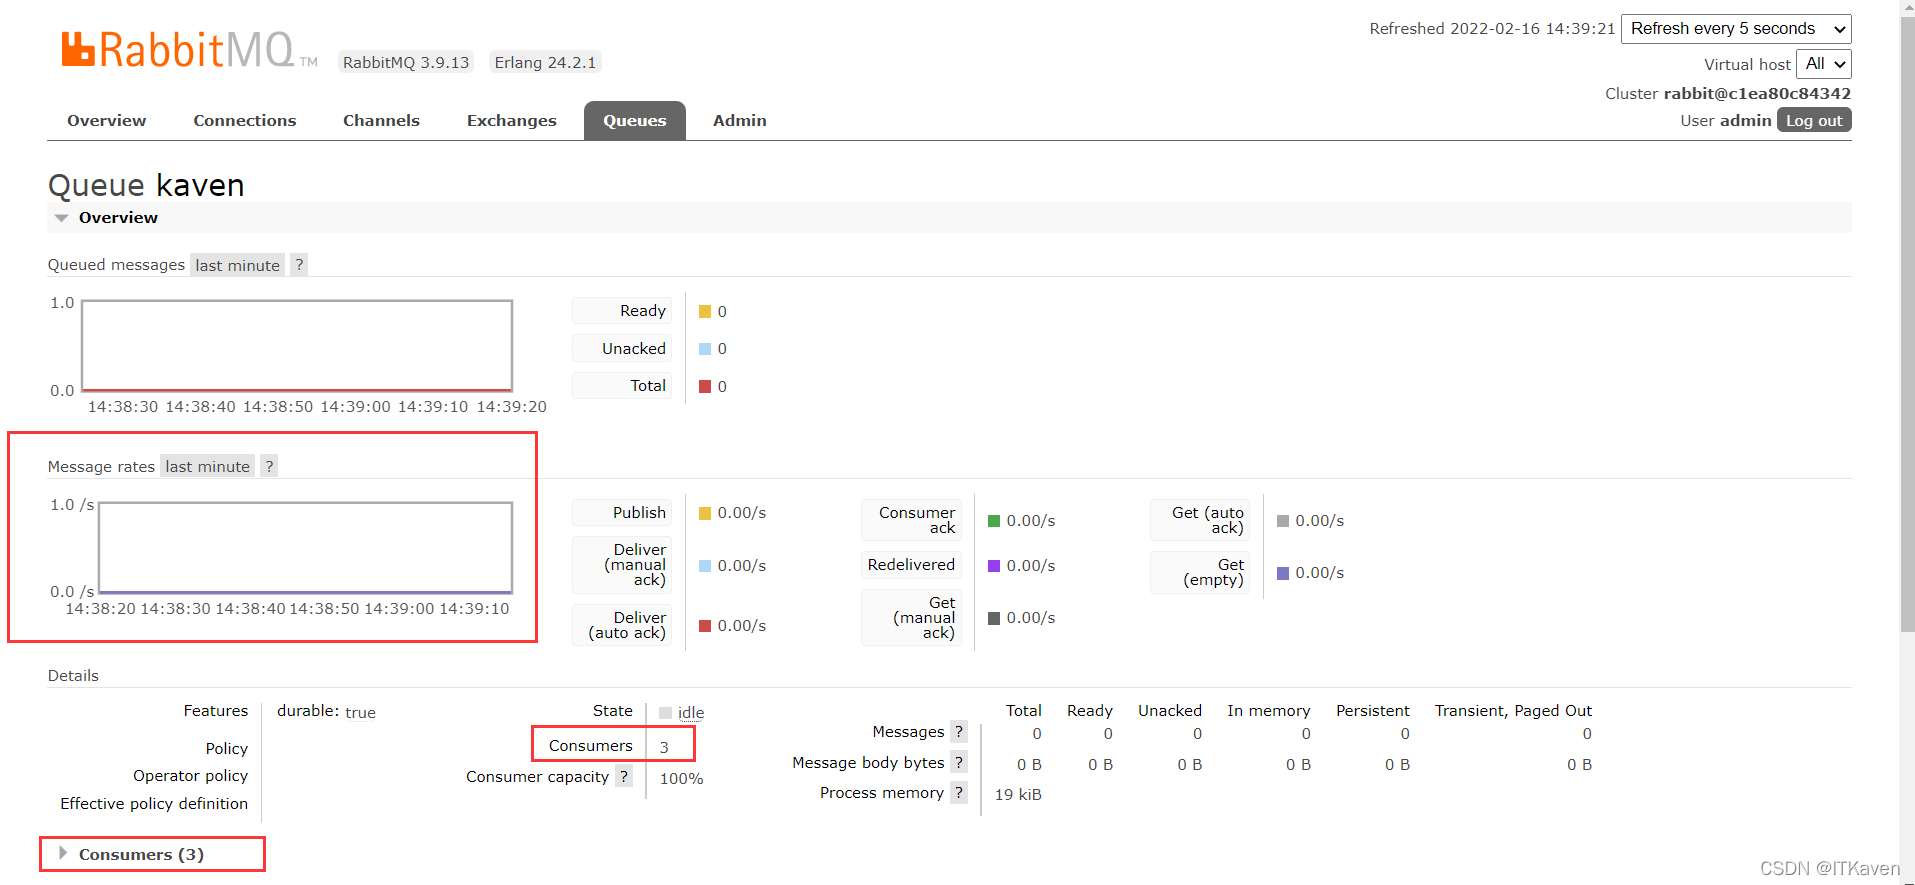
Task: Open help for Message rates chart
Action: 268,466
